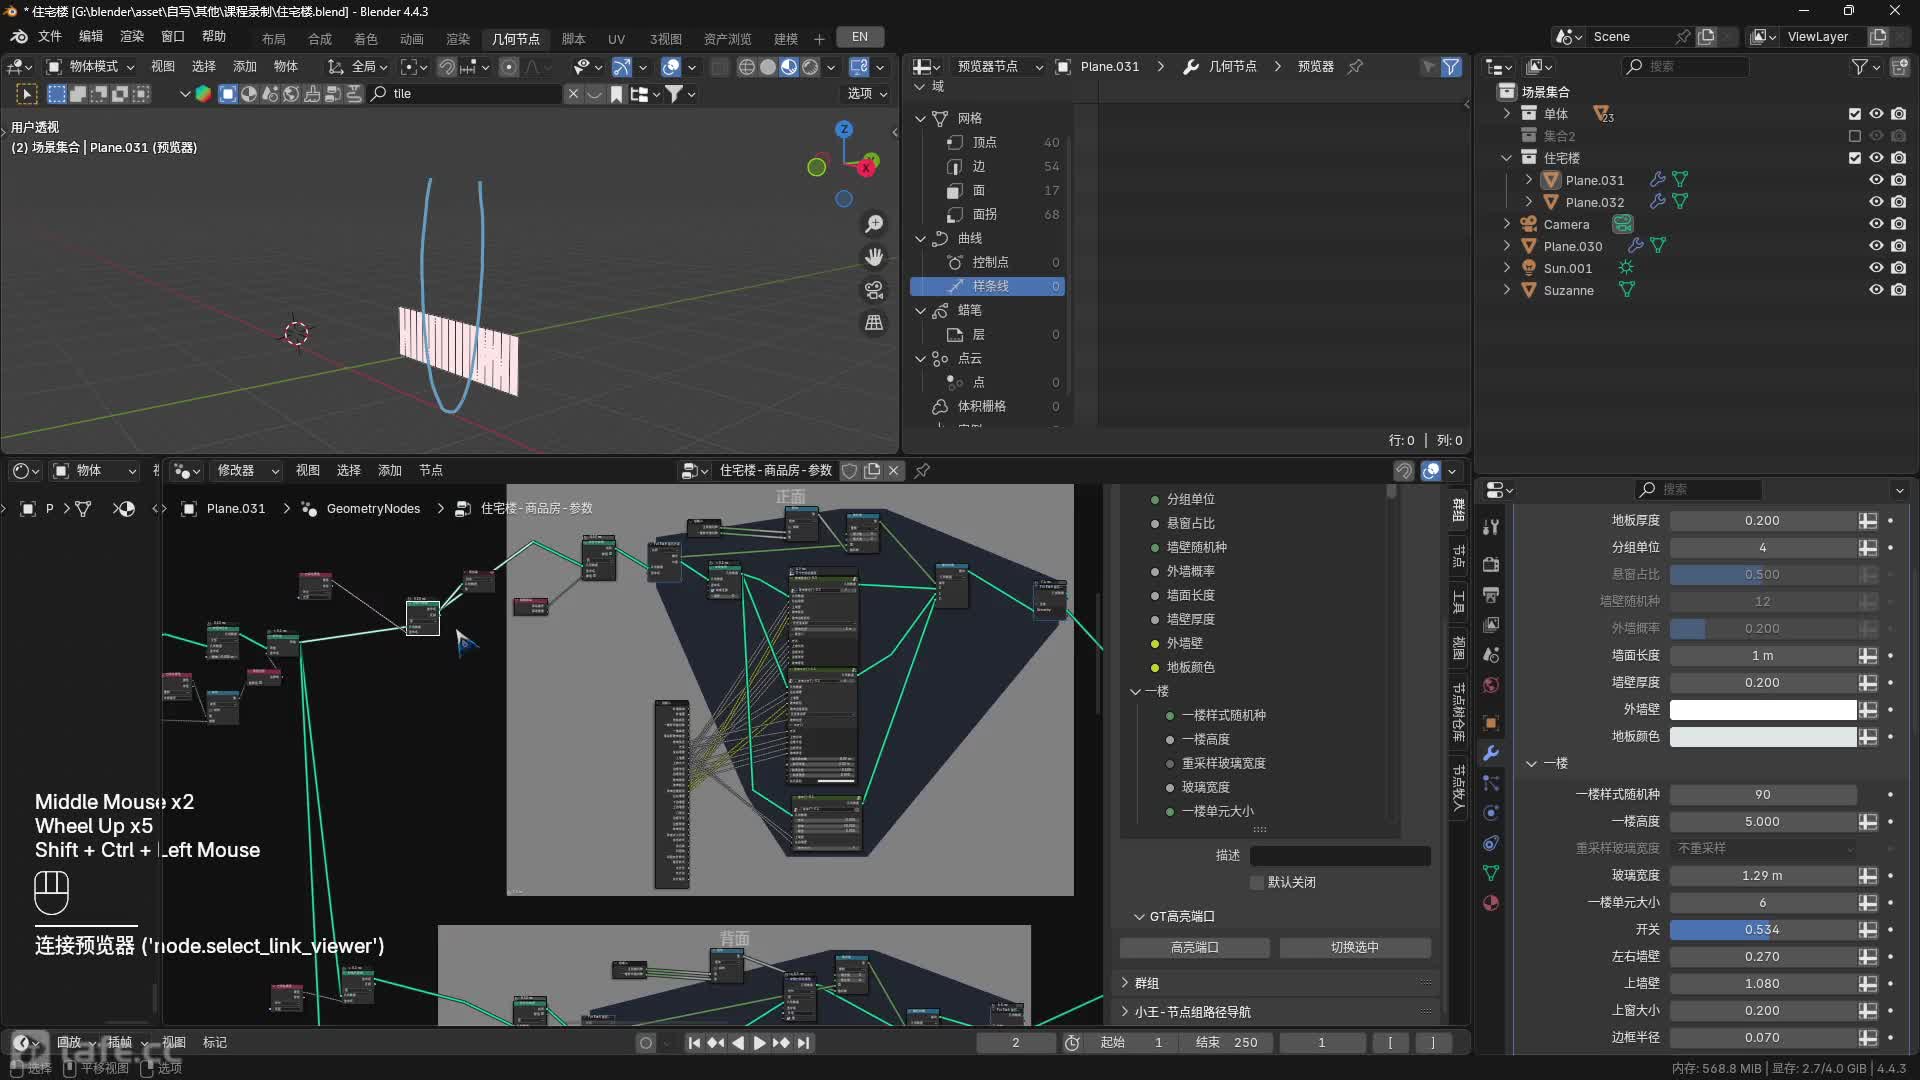Jump to timeline start frame
The height and width of the screenshot is (1080, 1920).
click(x=694, y=1043)
